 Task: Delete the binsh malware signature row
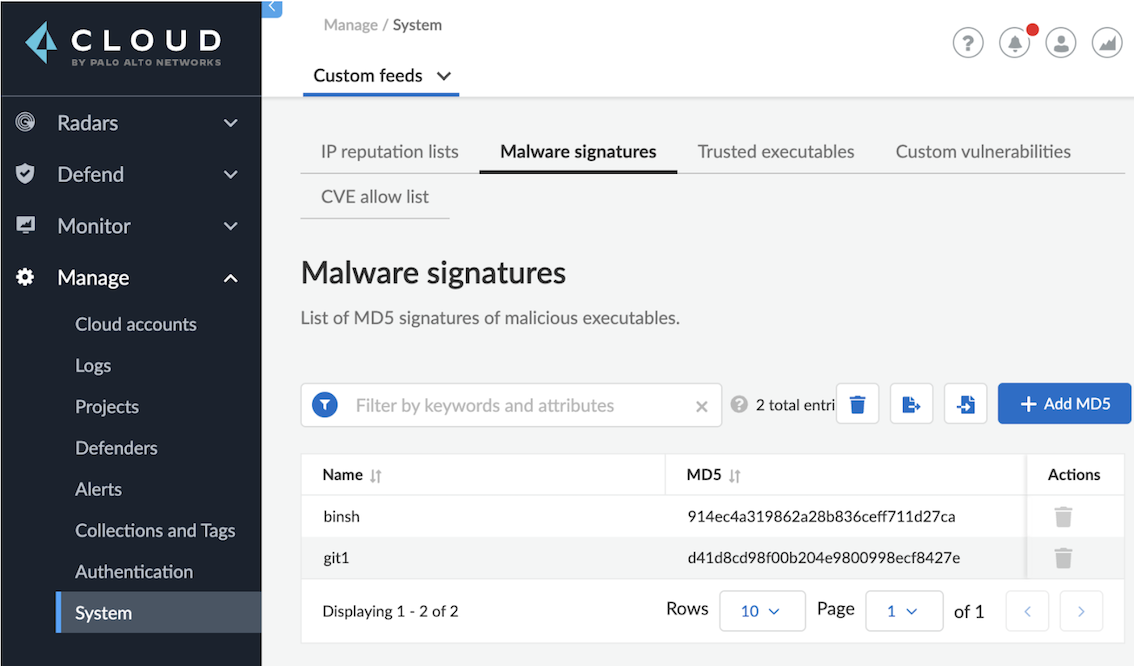click(1063, 517)
